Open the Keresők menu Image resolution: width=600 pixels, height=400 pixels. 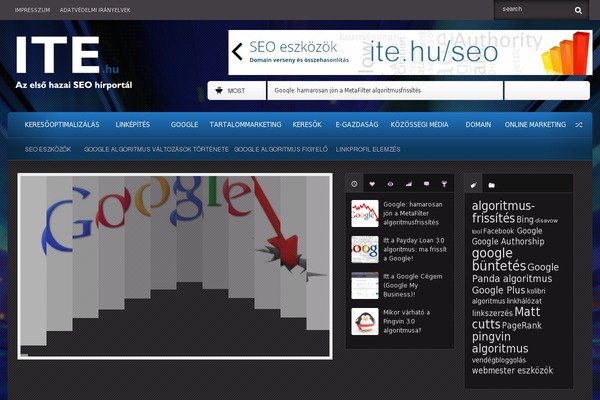tap(307, 125)
